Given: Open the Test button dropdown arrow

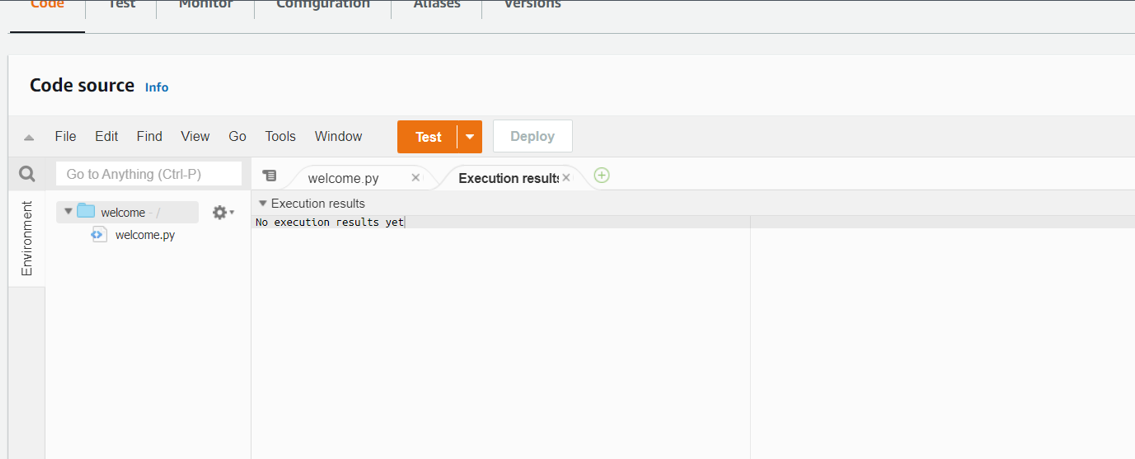Looking at the screenshot, I should point(470,137).
